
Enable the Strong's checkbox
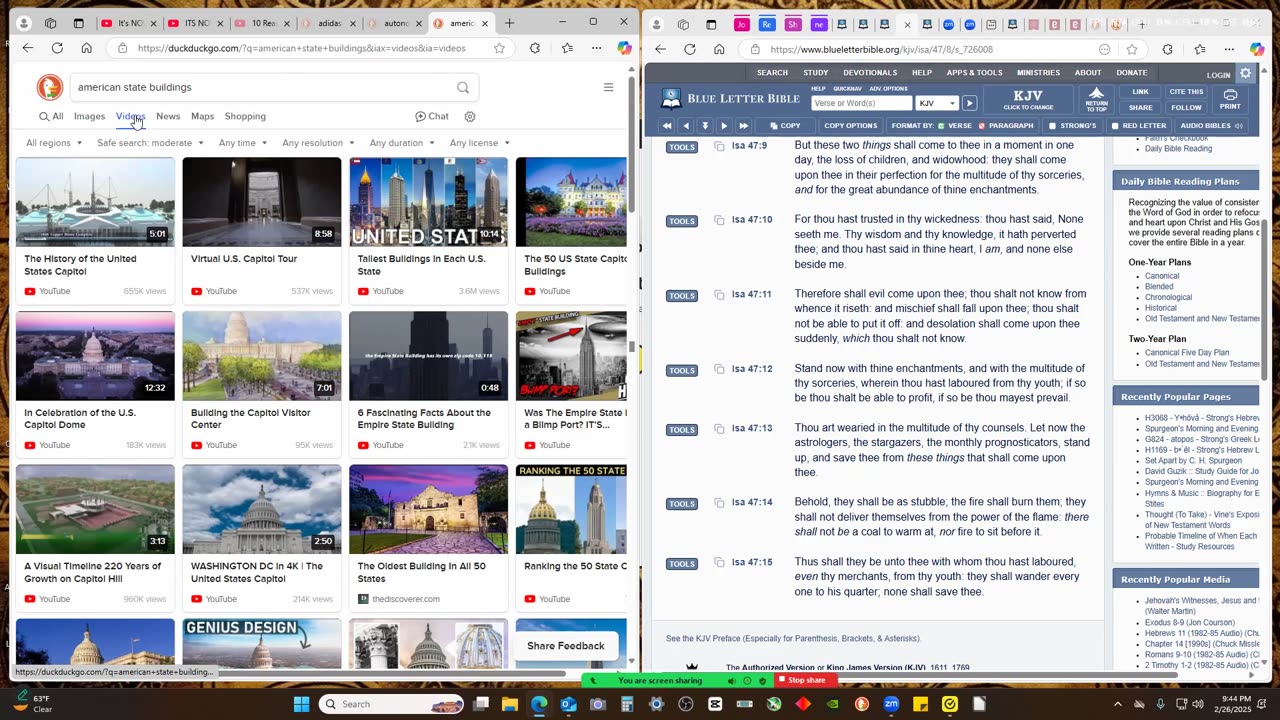tap(1052, 126)
